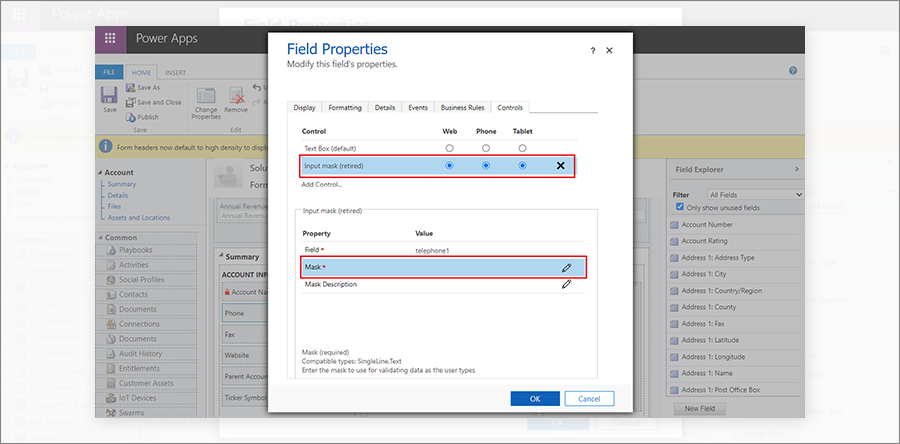Open the Power Apps waffle app launcher

[110, 39]
